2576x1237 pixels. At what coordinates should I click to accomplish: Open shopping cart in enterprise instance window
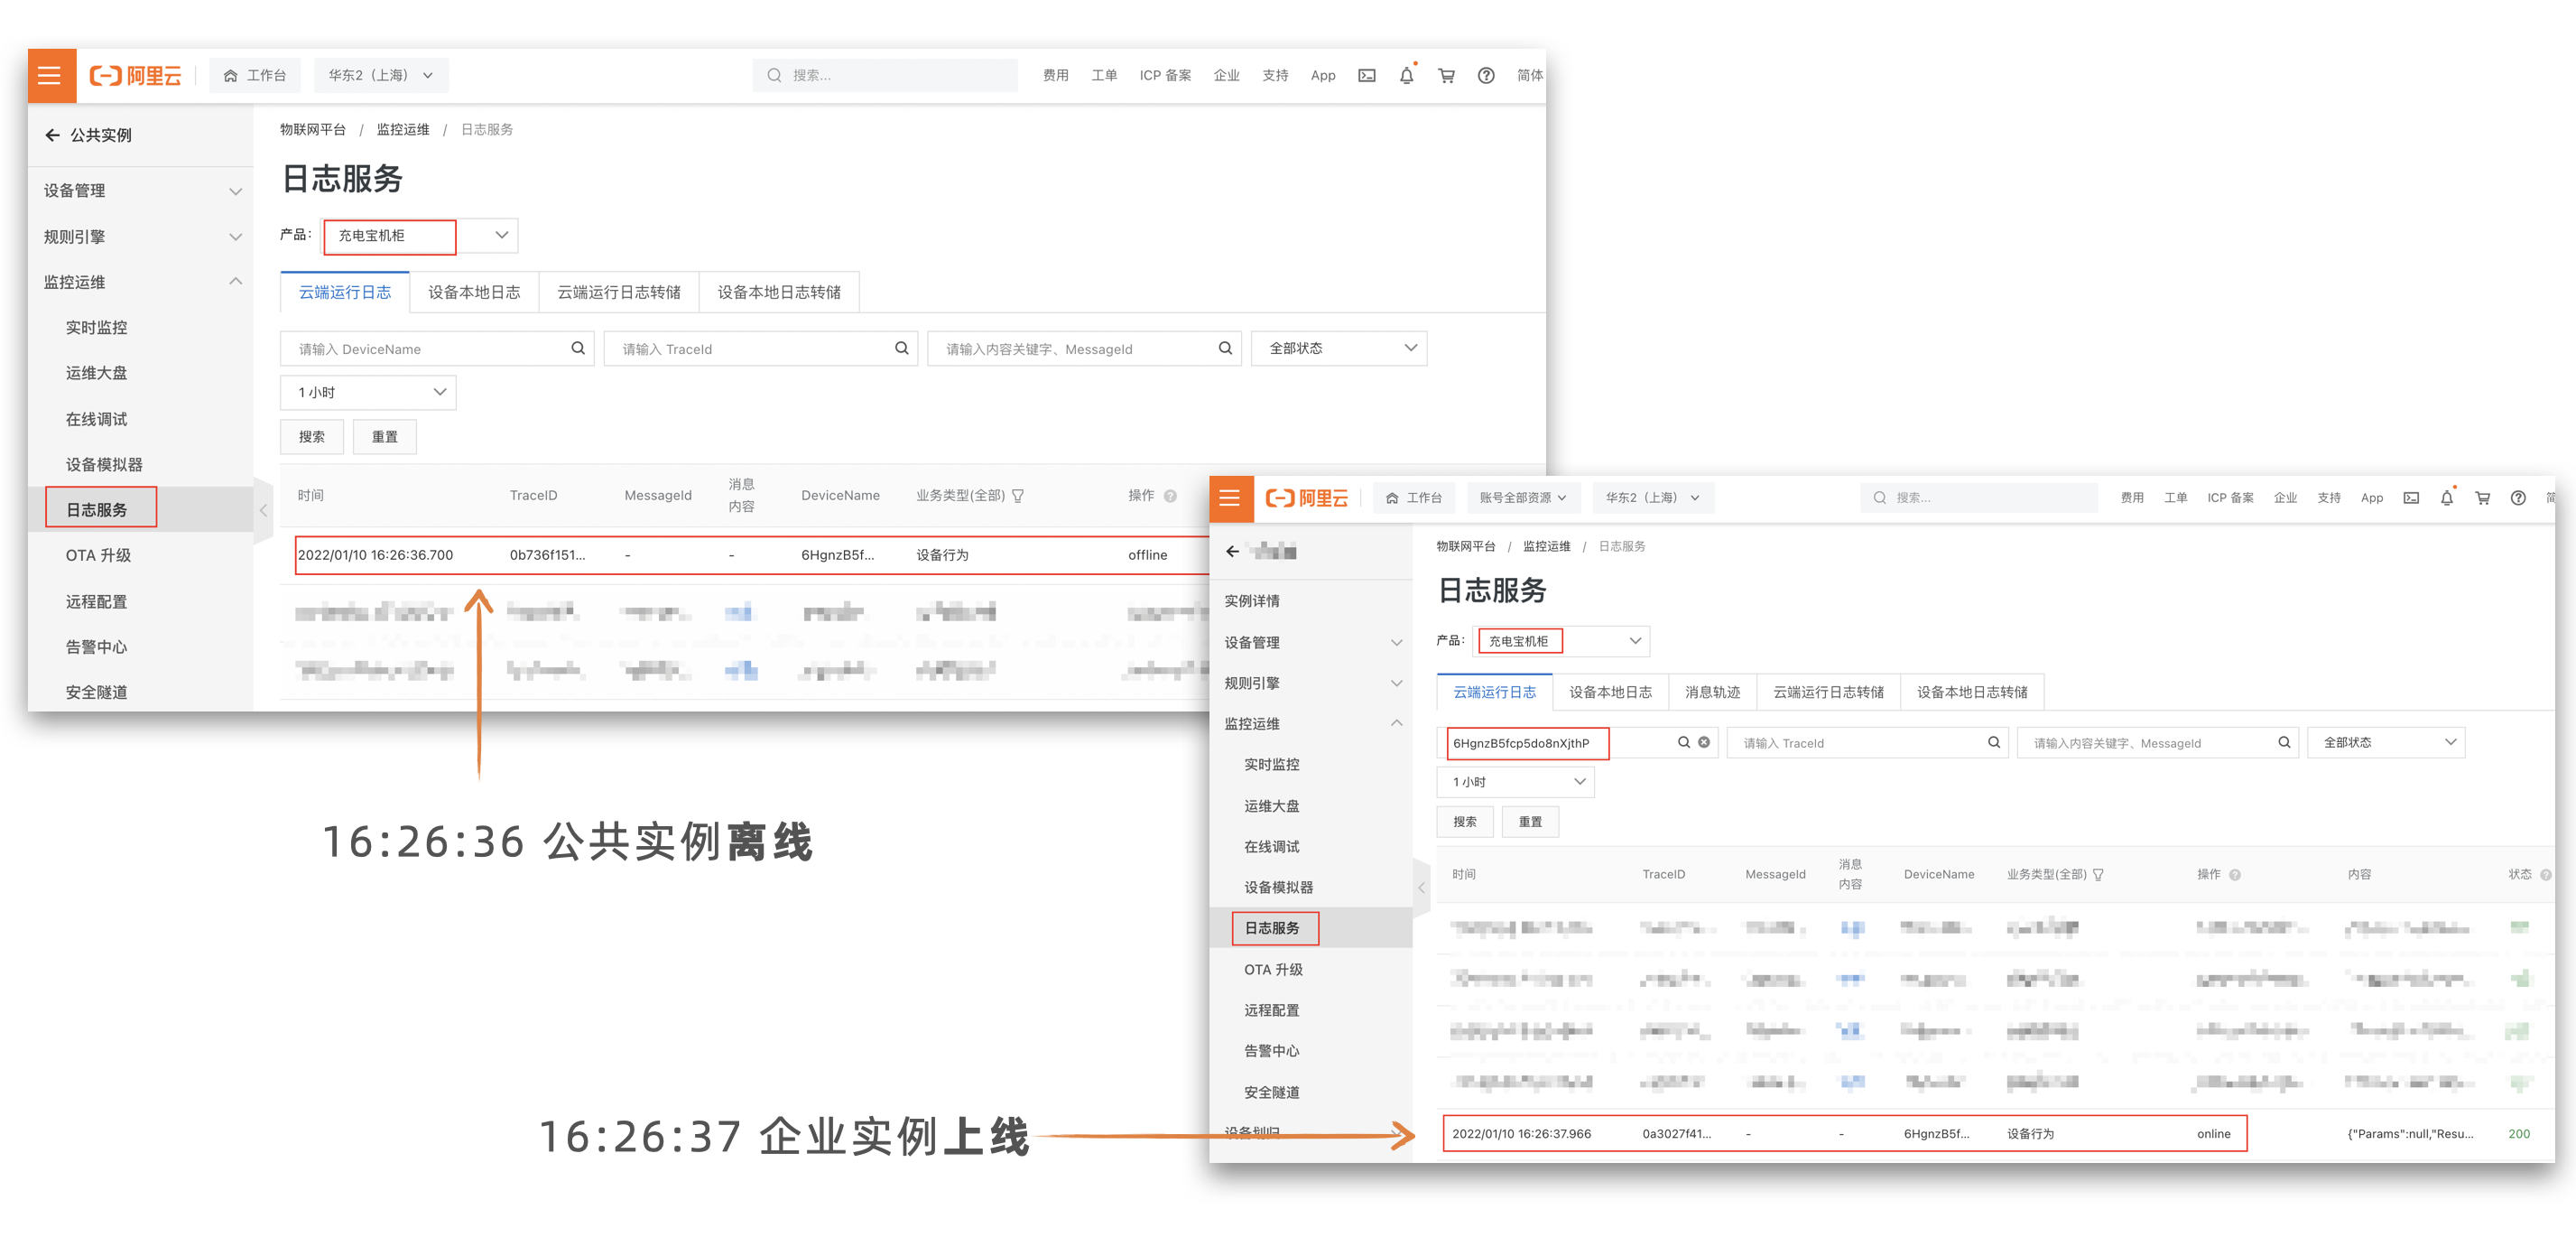2482,498
